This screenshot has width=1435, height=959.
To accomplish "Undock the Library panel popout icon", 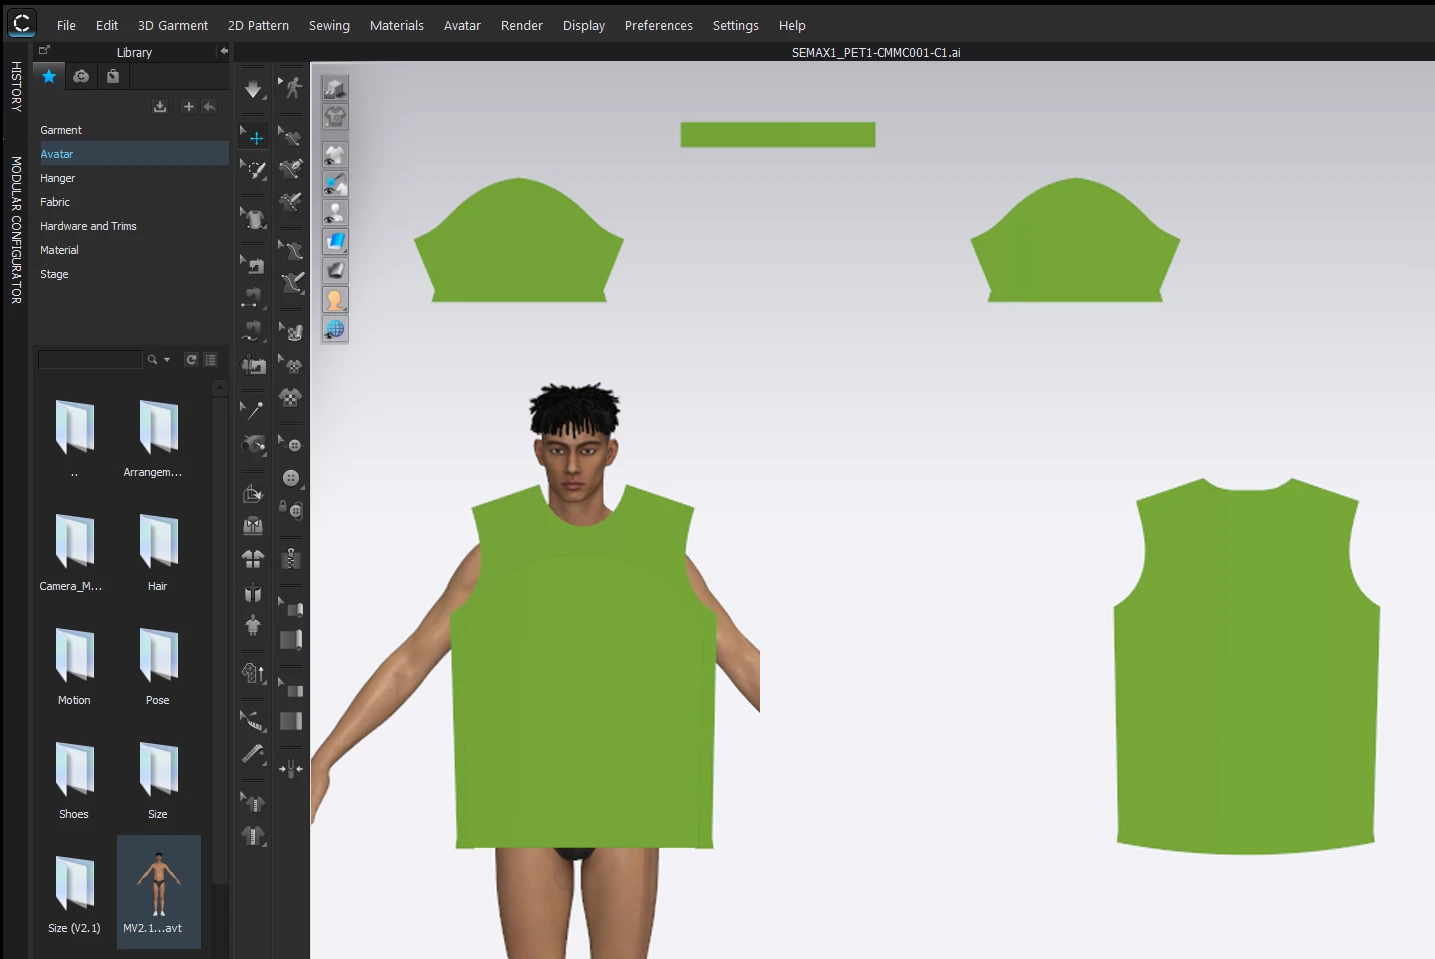I will pos(44,50).
